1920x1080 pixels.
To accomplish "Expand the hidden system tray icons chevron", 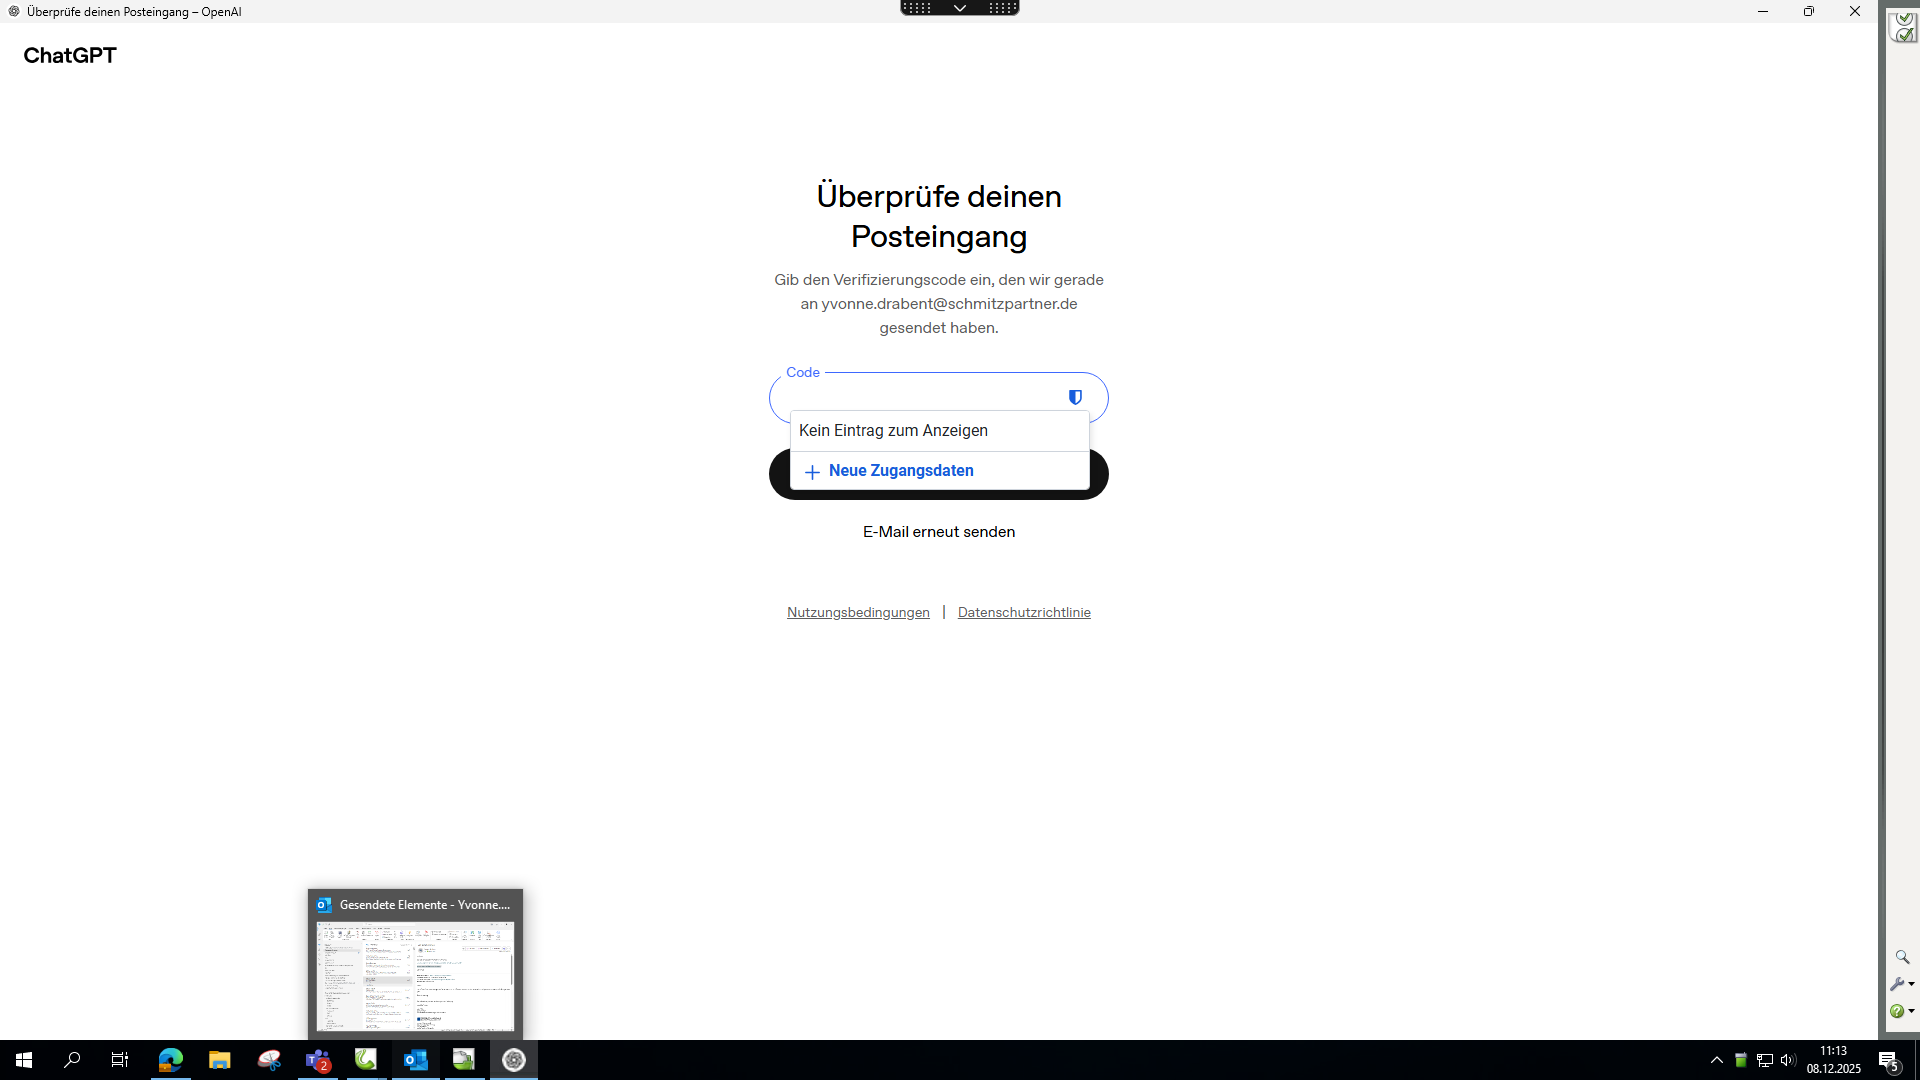I will coord(1716,1060).
